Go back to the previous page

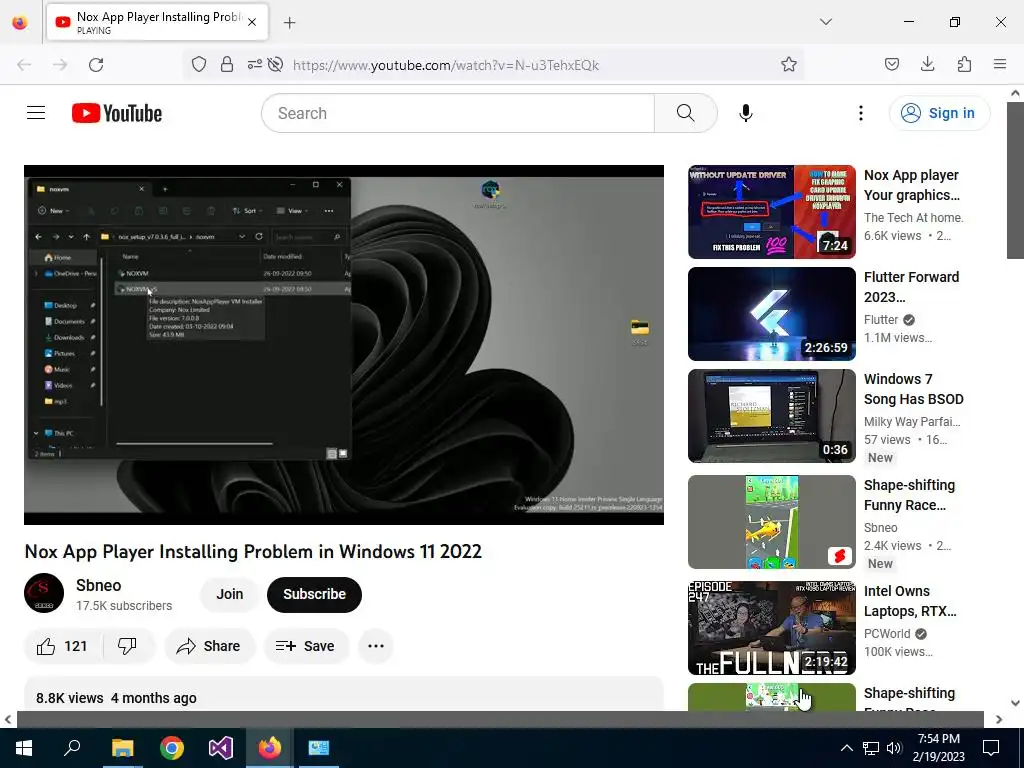(24, 65)
